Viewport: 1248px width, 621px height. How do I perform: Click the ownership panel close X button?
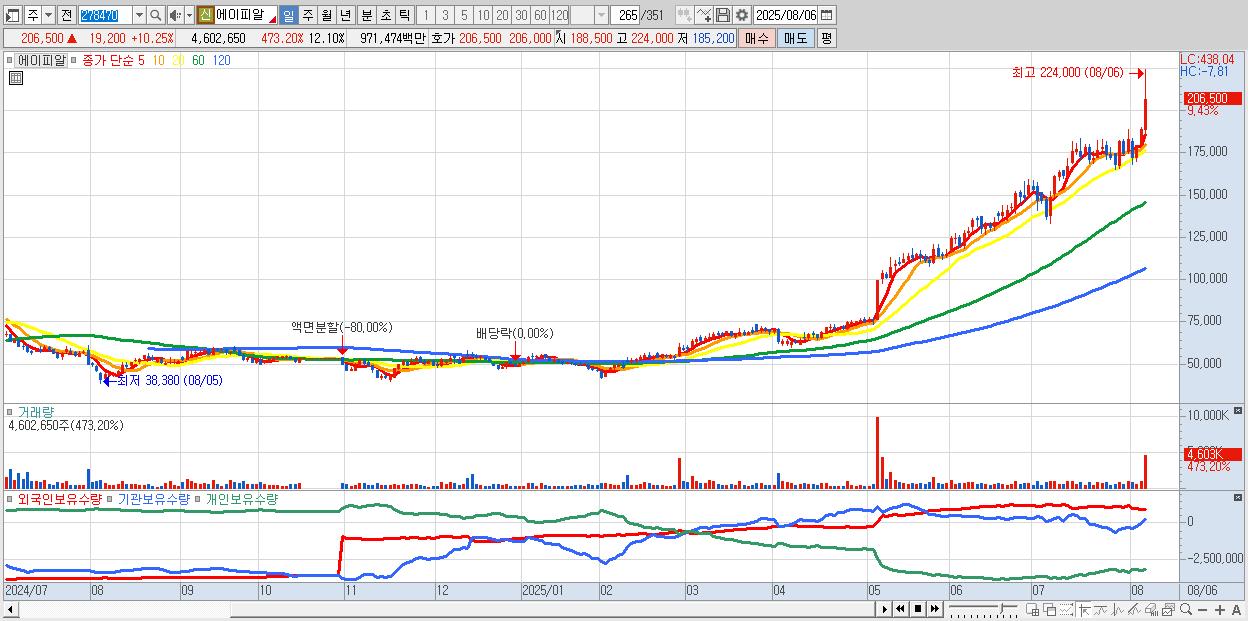pyautogui.click(x=1240, y=496)
